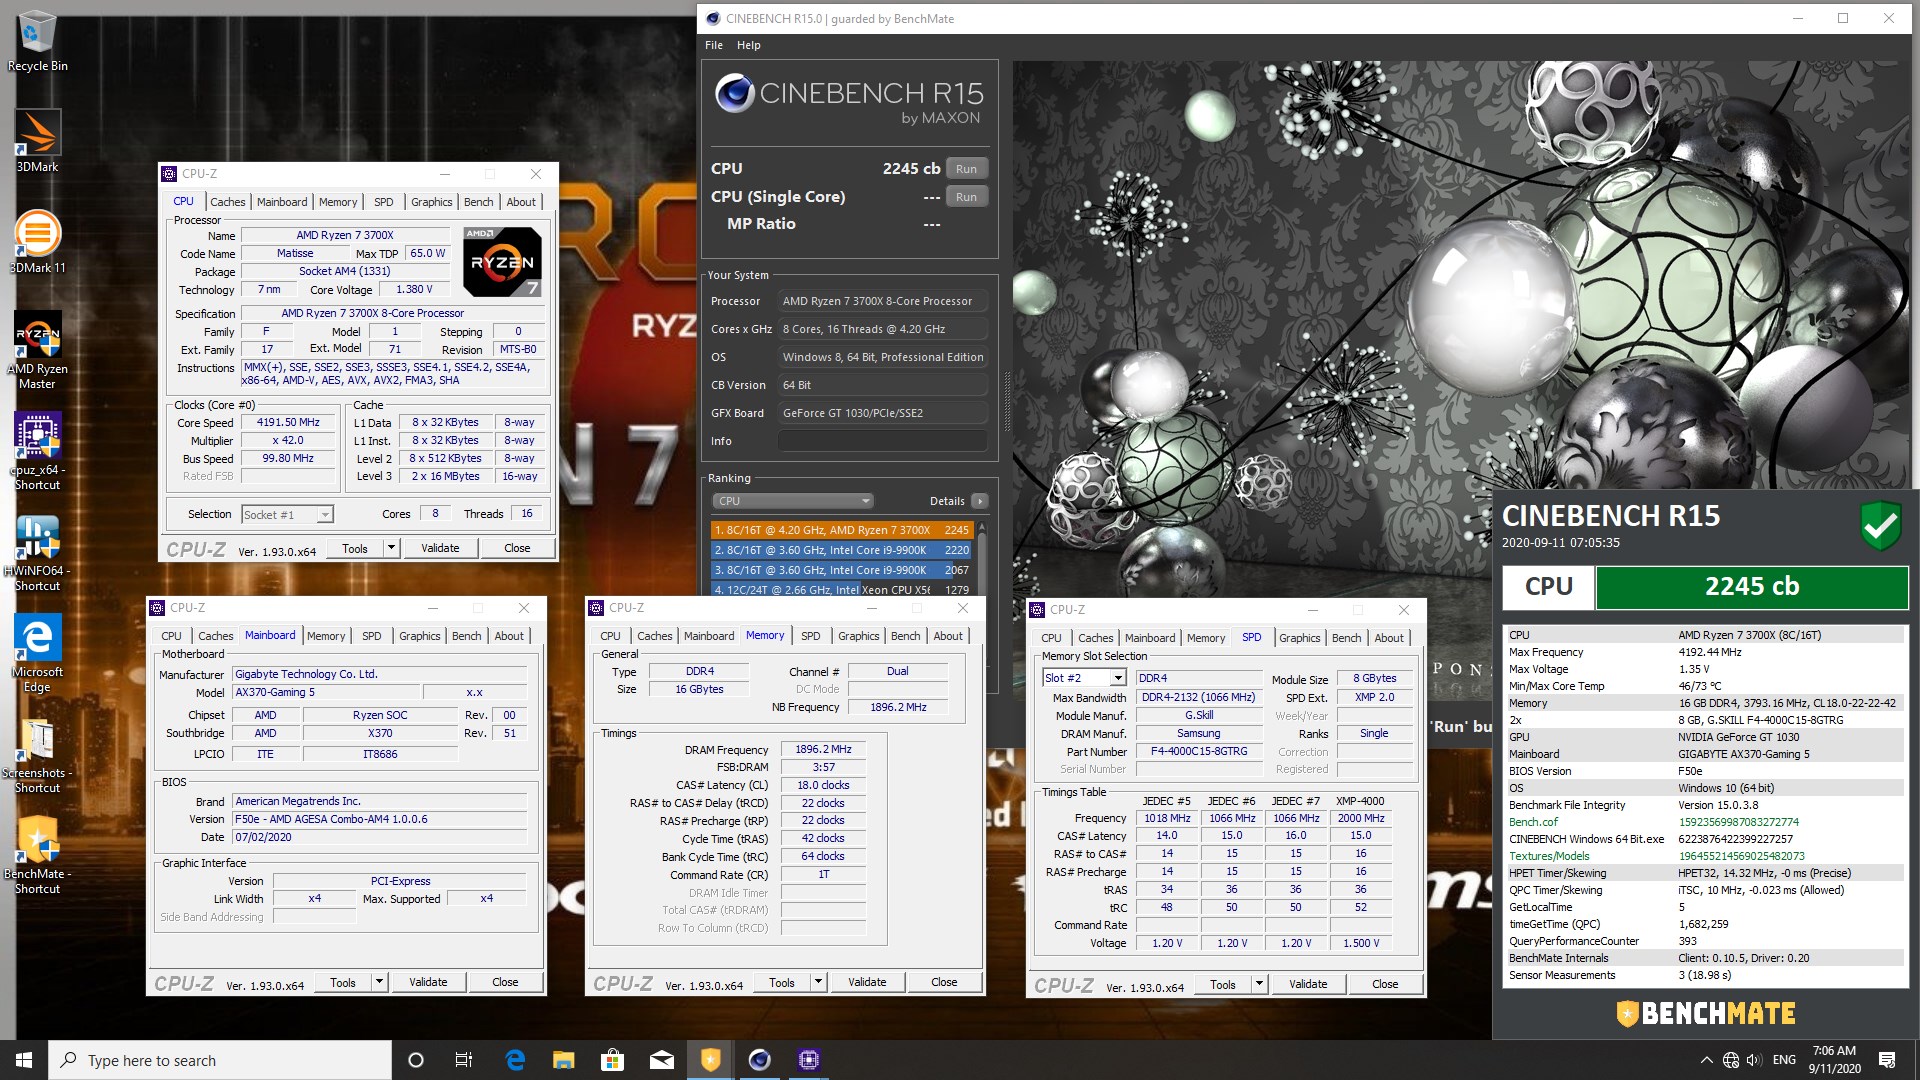Click the Cinebench Info field
Viewport: 1920px width, 1080px height.
point(883,441)
